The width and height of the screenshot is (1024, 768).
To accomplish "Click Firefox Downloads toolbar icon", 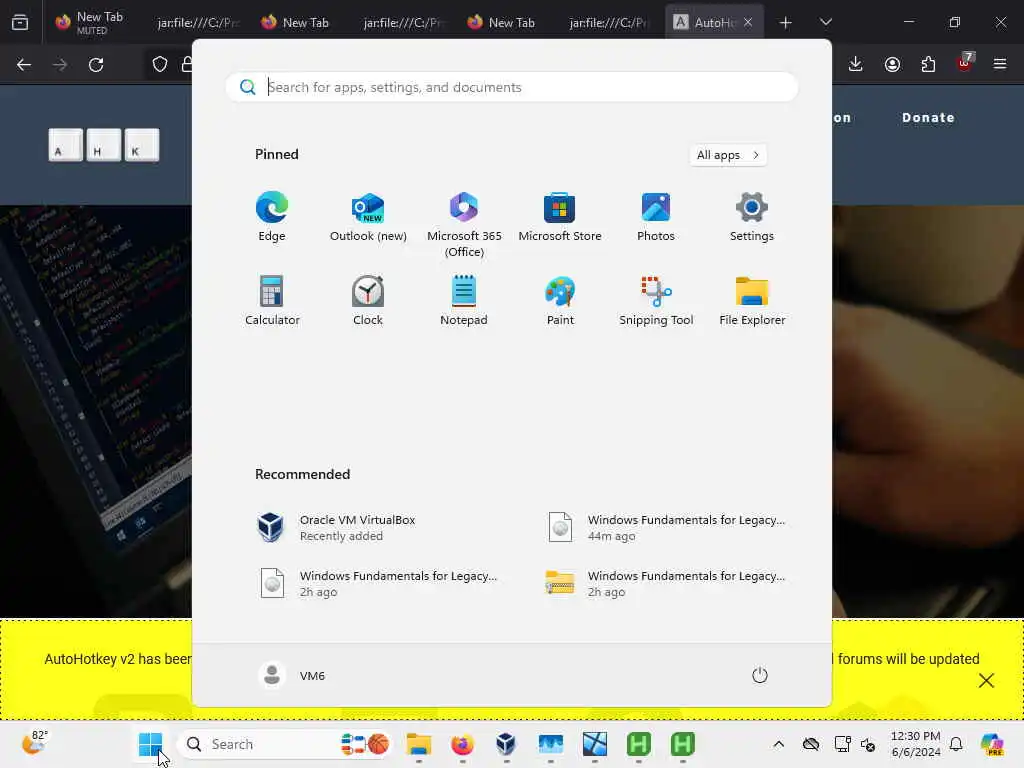I will [856, 64].
